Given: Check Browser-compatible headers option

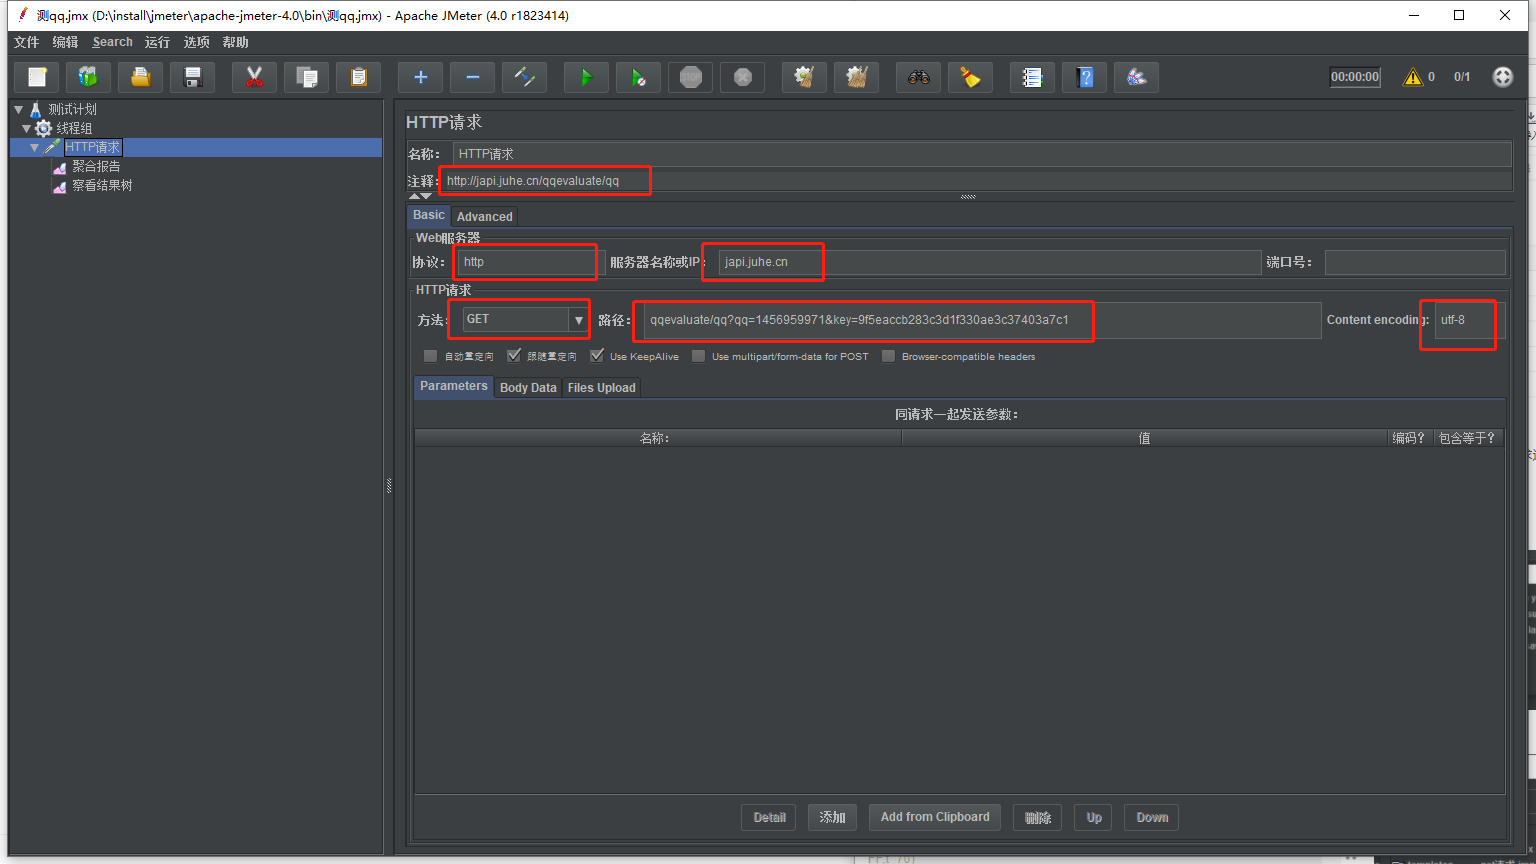Looking at the screenshot, I should point(888,356).
